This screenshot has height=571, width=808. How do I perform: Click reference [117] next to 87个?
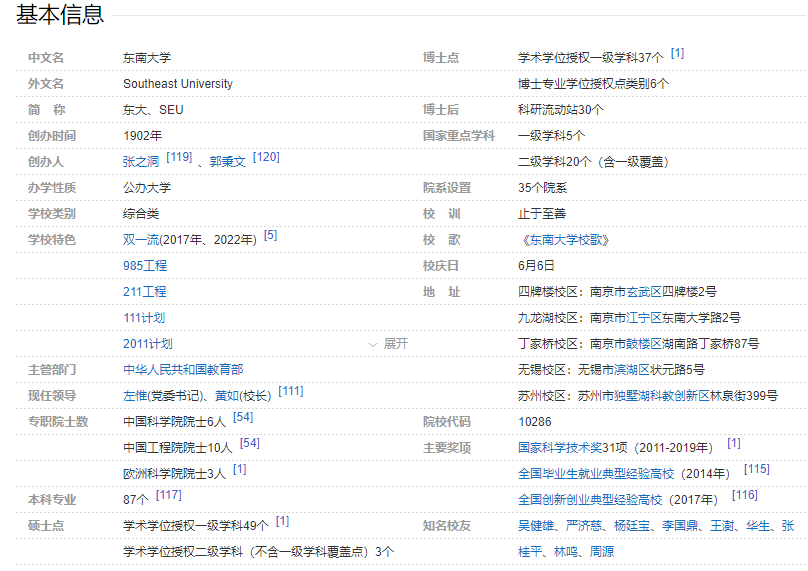(169, 495)
